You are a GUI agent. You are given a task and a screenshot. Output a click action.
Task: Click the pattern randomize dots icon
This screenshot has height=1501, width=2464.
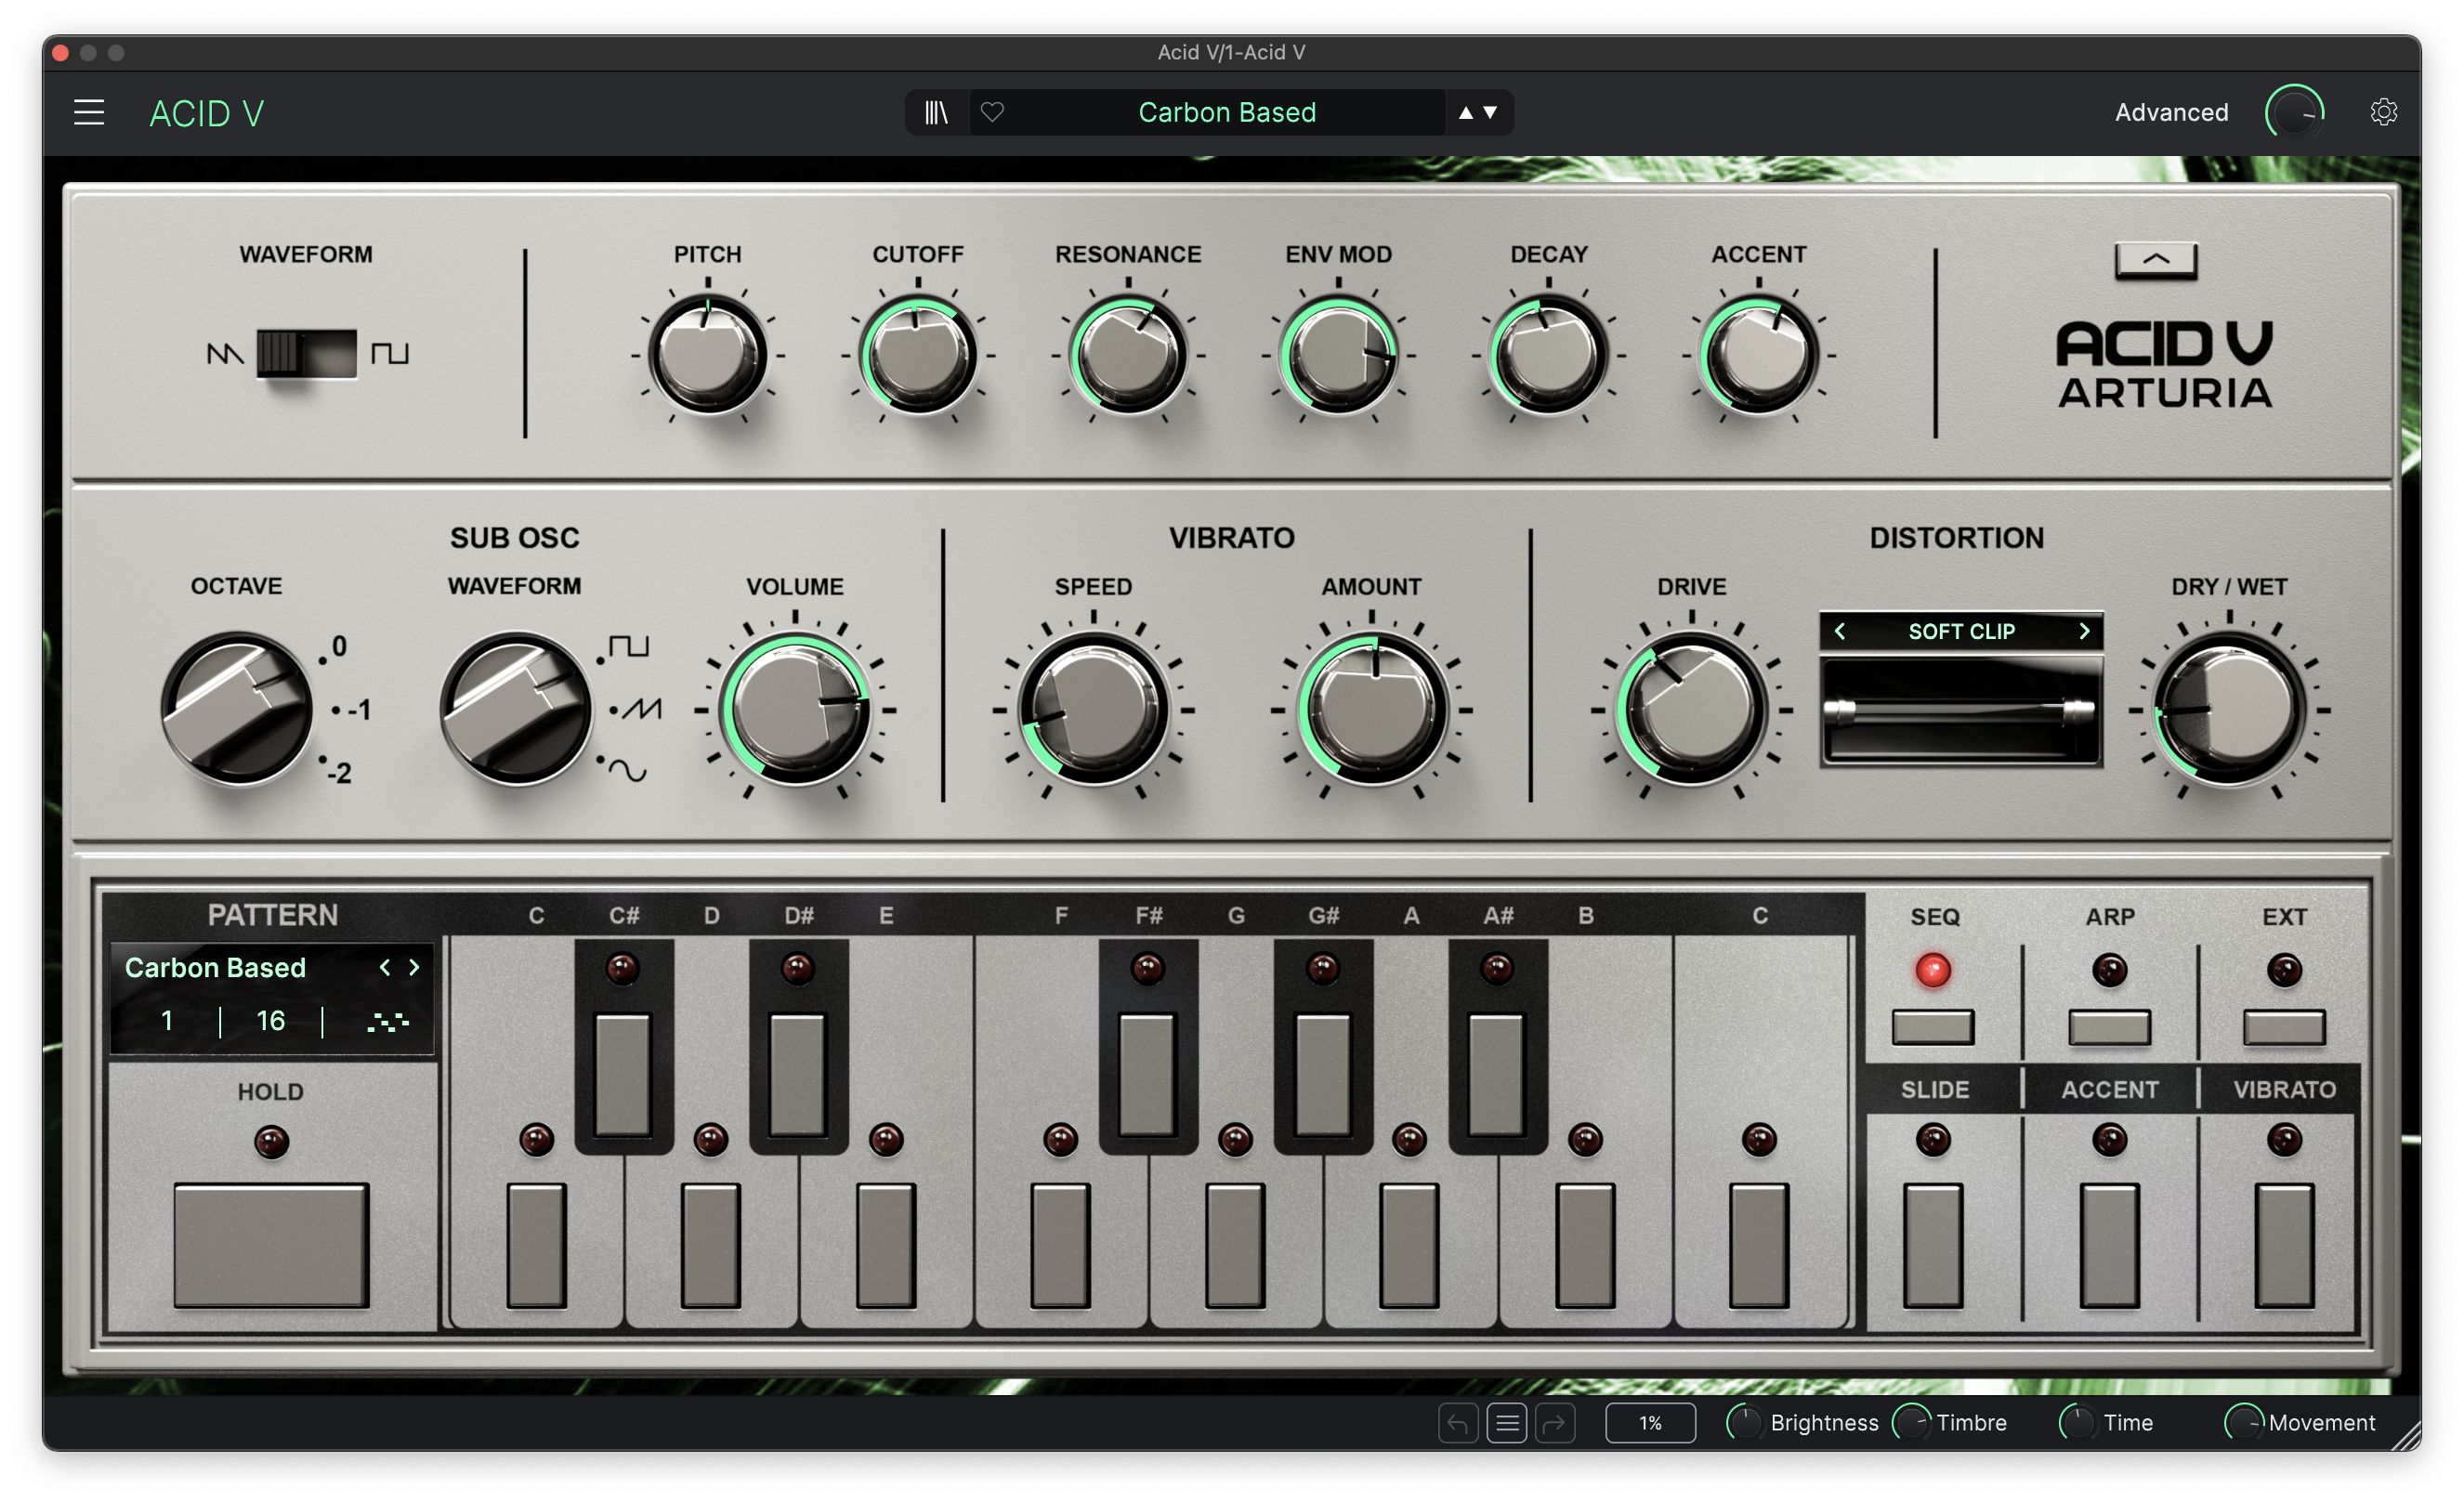[x=387, y=1021]
